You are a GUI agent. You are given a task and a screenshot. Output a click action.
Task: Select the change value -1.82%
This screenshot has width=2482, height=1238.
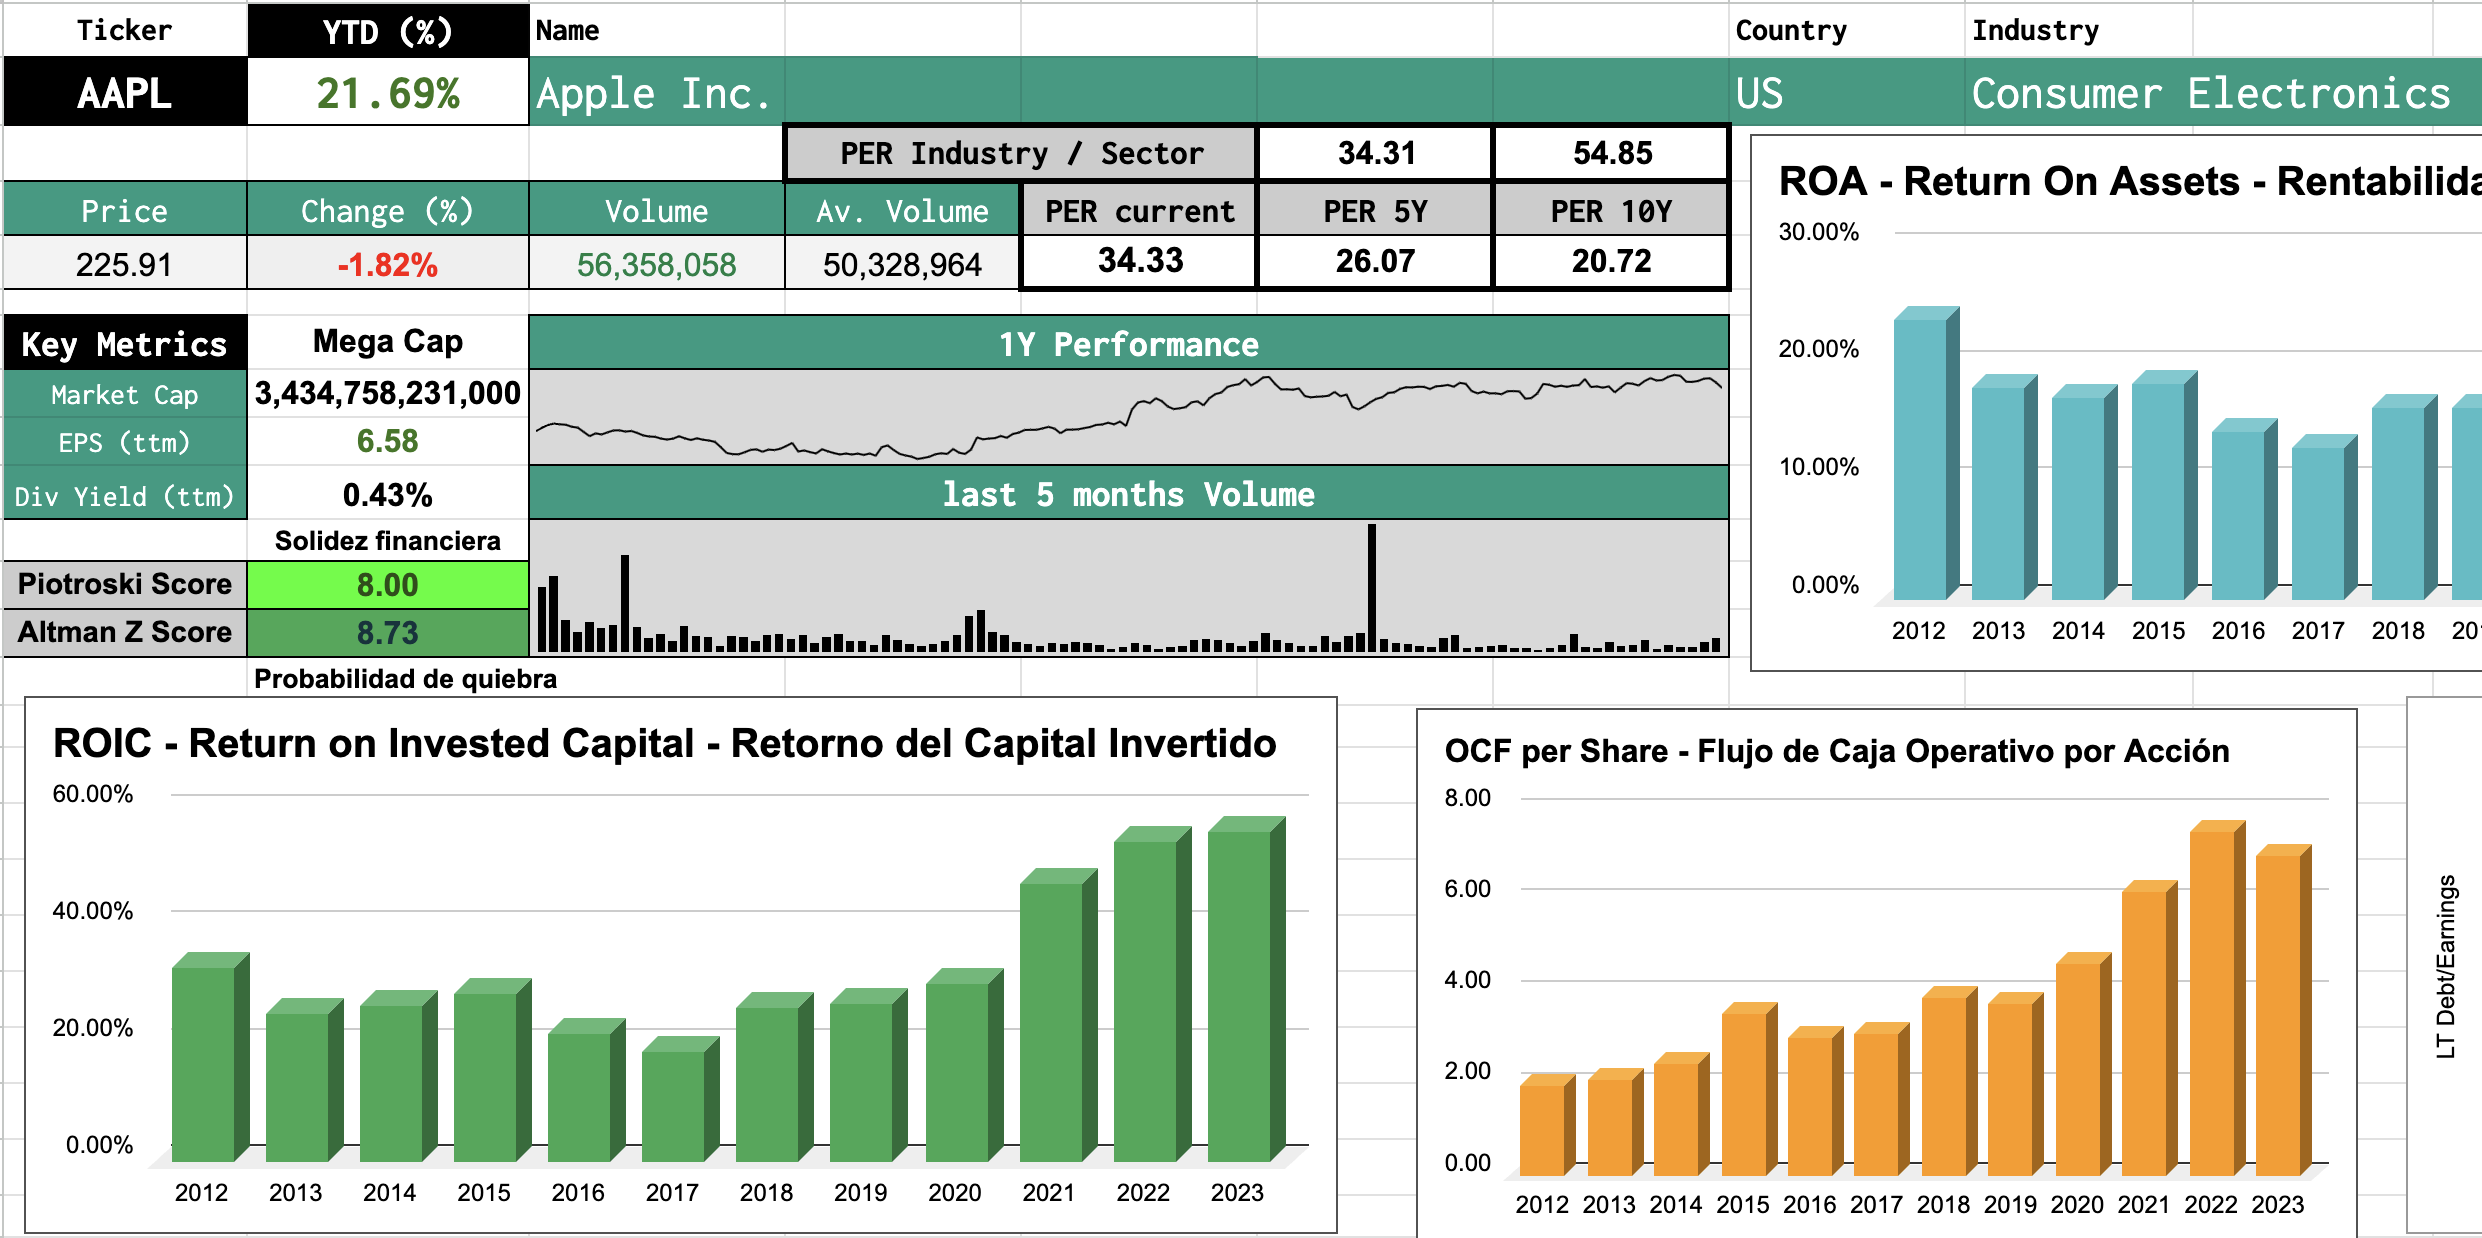pos(388,264)
